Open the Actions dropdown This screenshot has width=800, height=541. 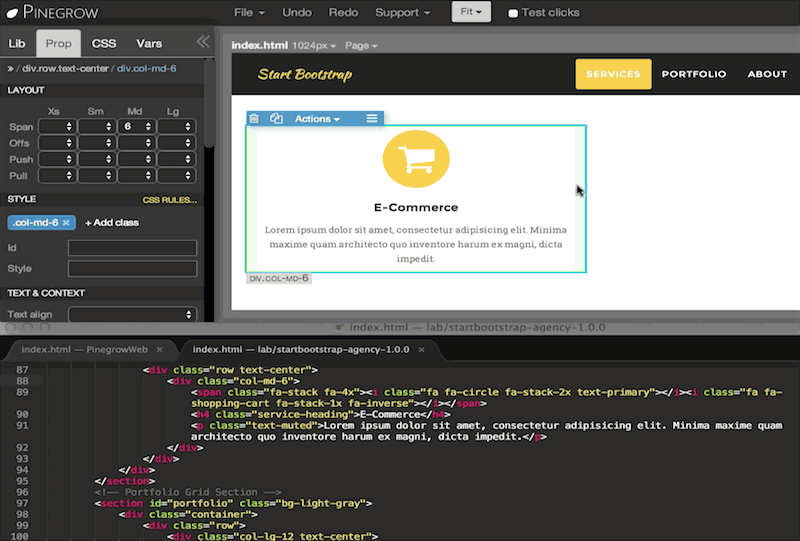(317, 118)
